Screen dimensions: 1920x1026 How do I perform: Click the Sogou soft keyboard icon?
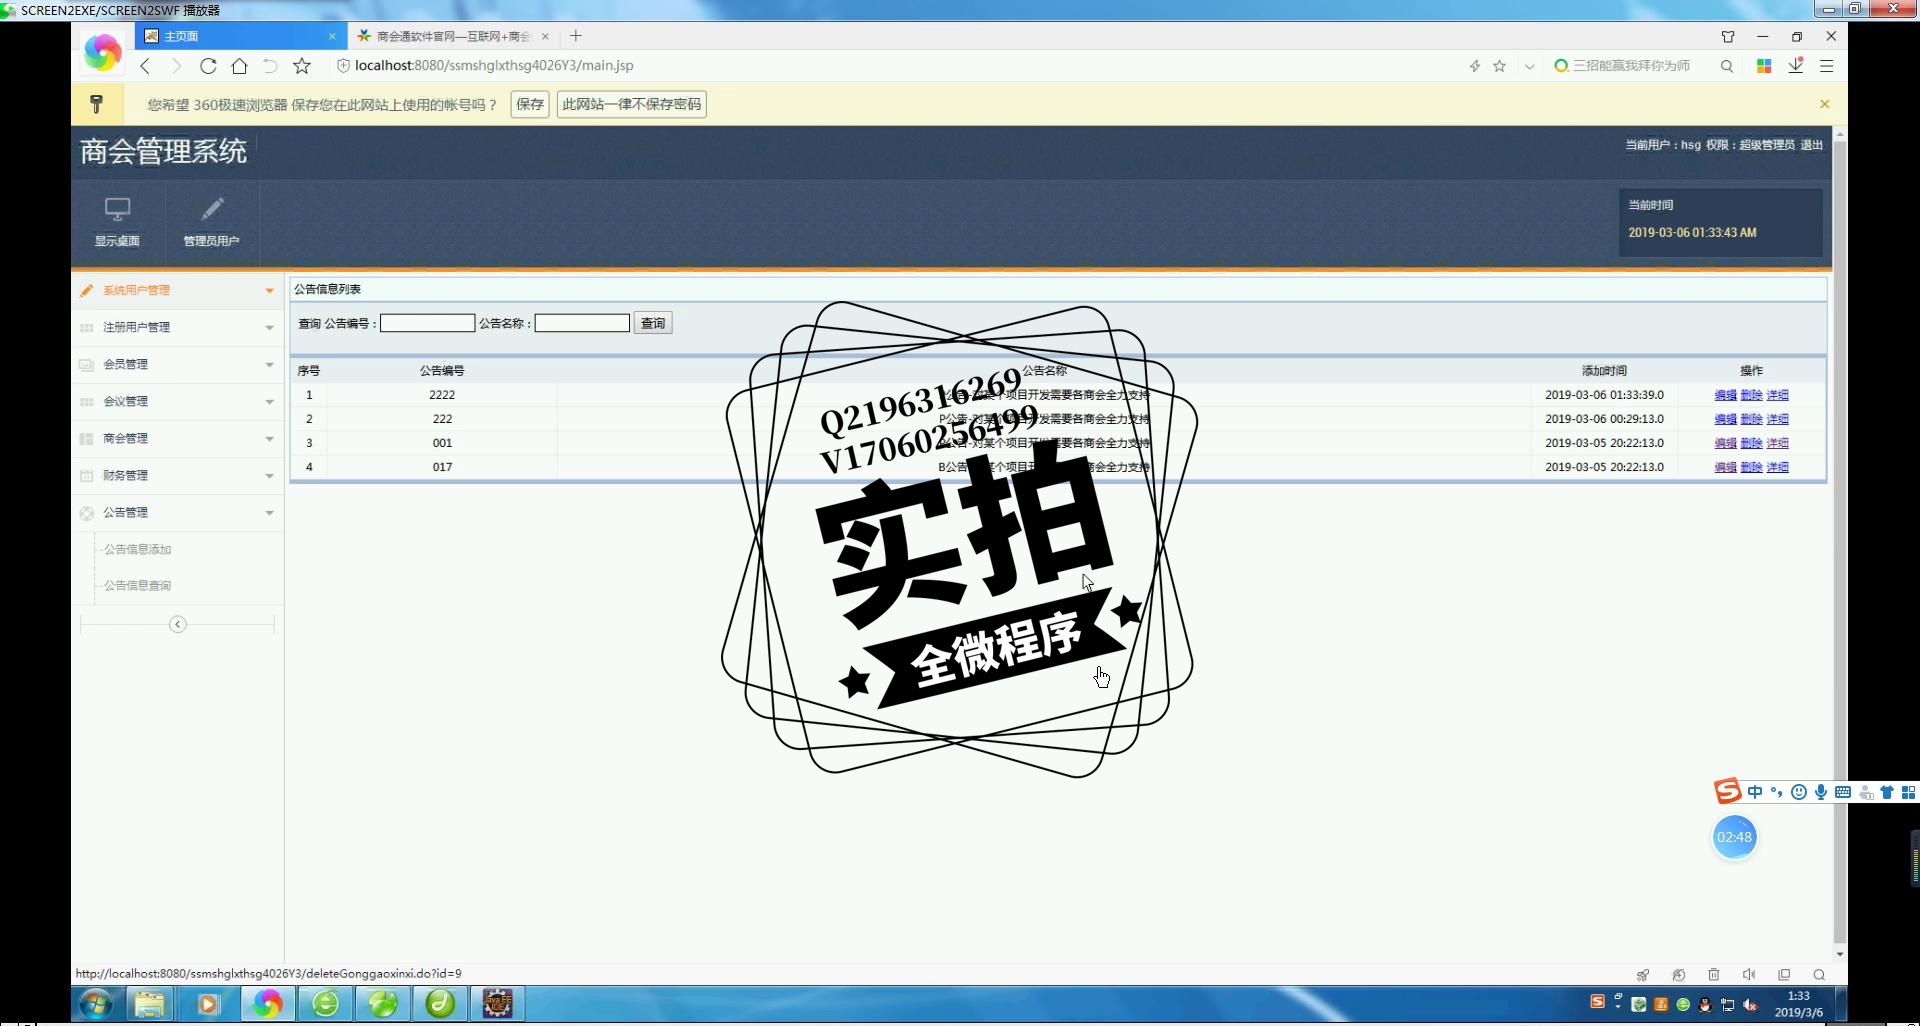(x=1843, y=792)
